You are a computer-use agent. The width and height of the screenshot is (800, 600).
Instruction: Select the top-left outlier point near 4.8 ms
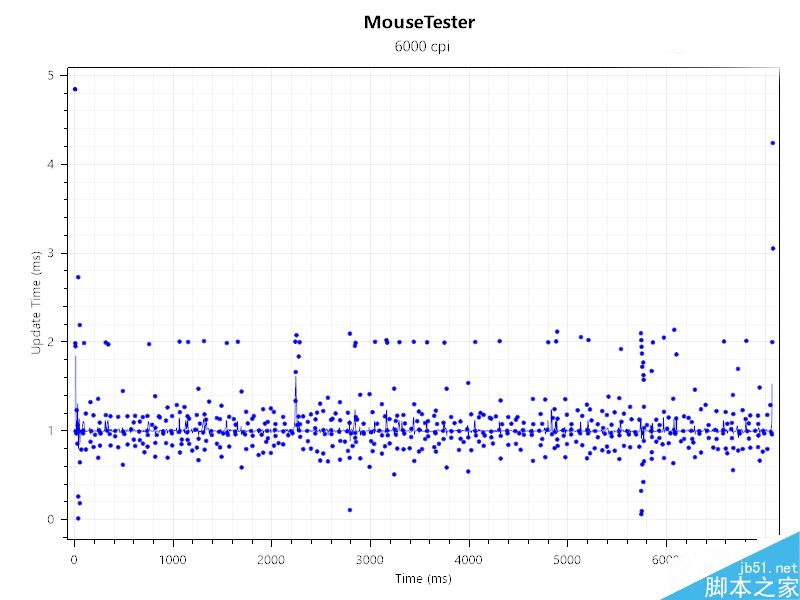pyautogui.click(x=75, y=89)
